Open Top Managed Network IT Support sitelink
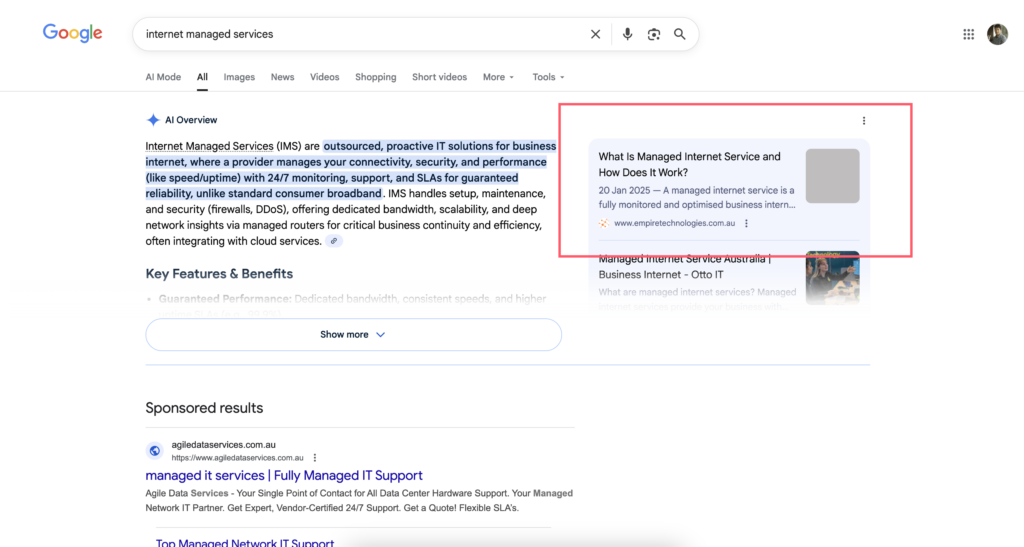The height and width of the screenshot is (547, 1024). 244,542
